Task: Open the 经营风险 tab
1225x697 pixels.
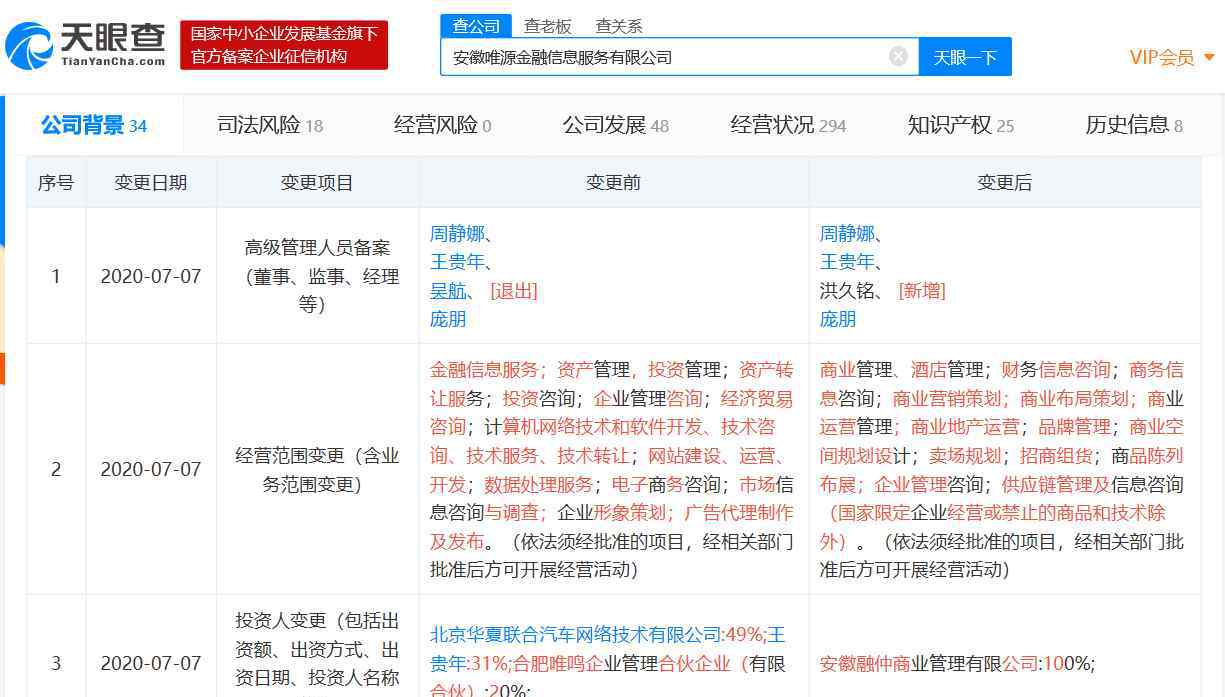Action: pos(442,125)
